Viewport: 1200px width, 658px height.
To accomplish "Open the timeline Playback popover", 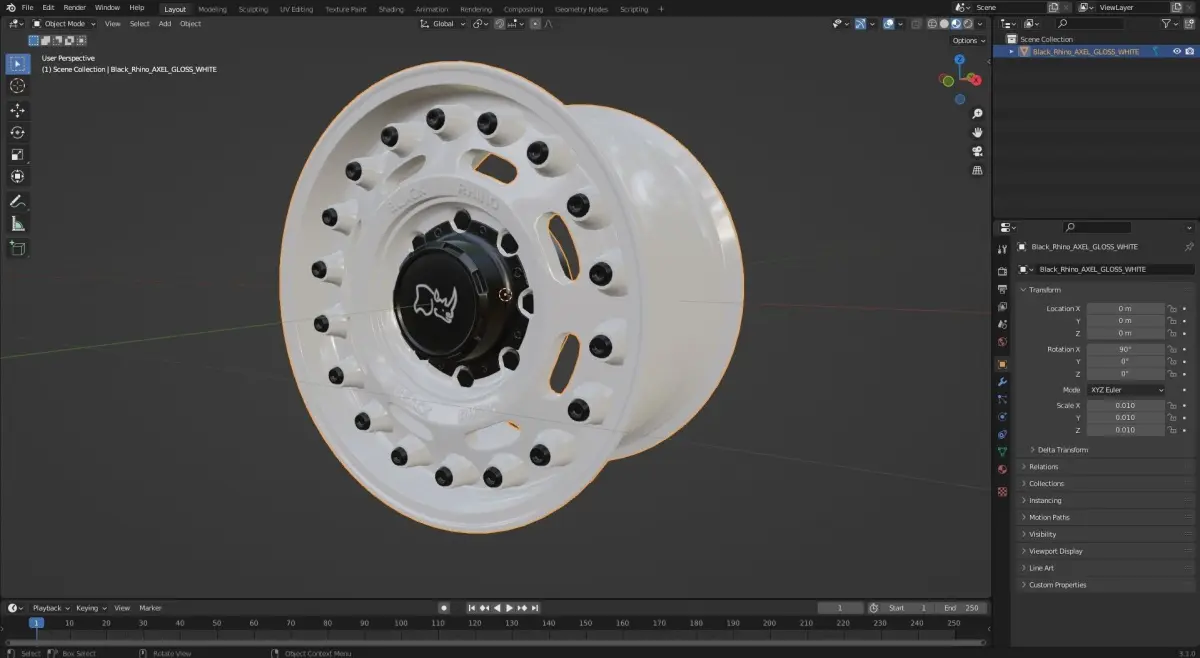I will tap(51, 608).
